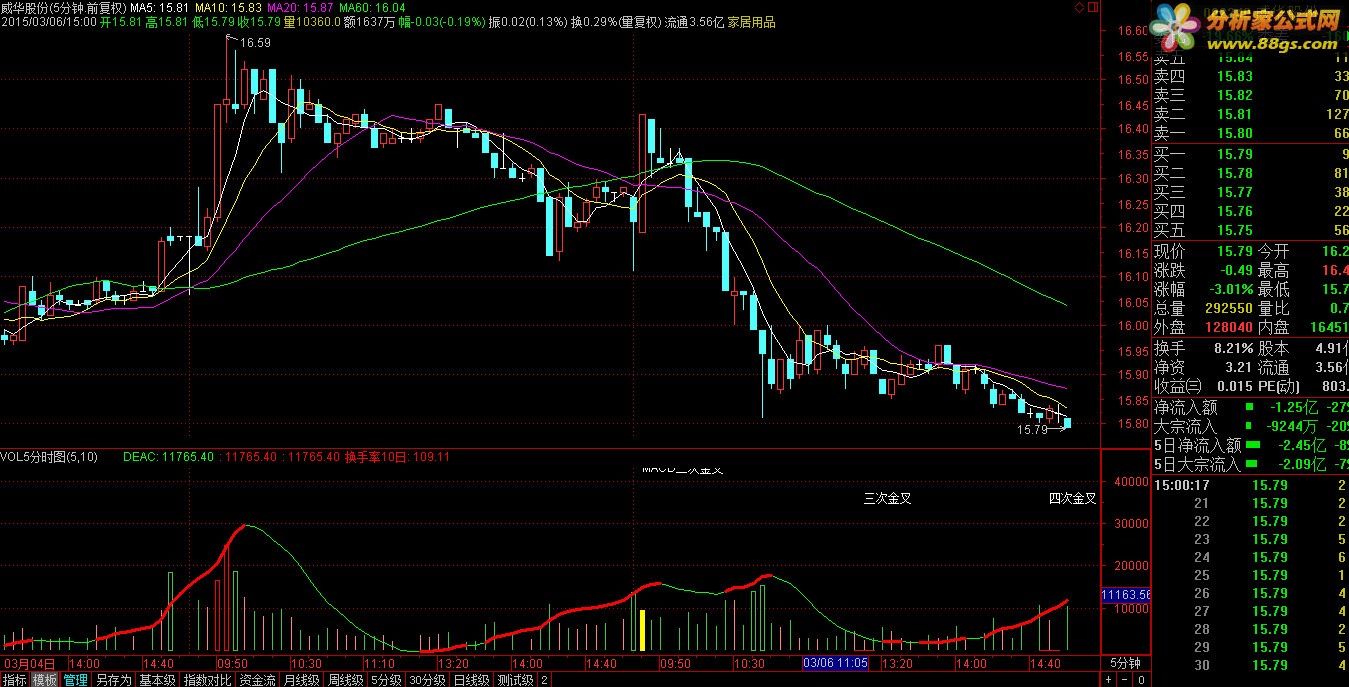Click the 11163.56 volume axis value marker
This screenshot has width=1349, height=687.
(x=1126, y=594)
